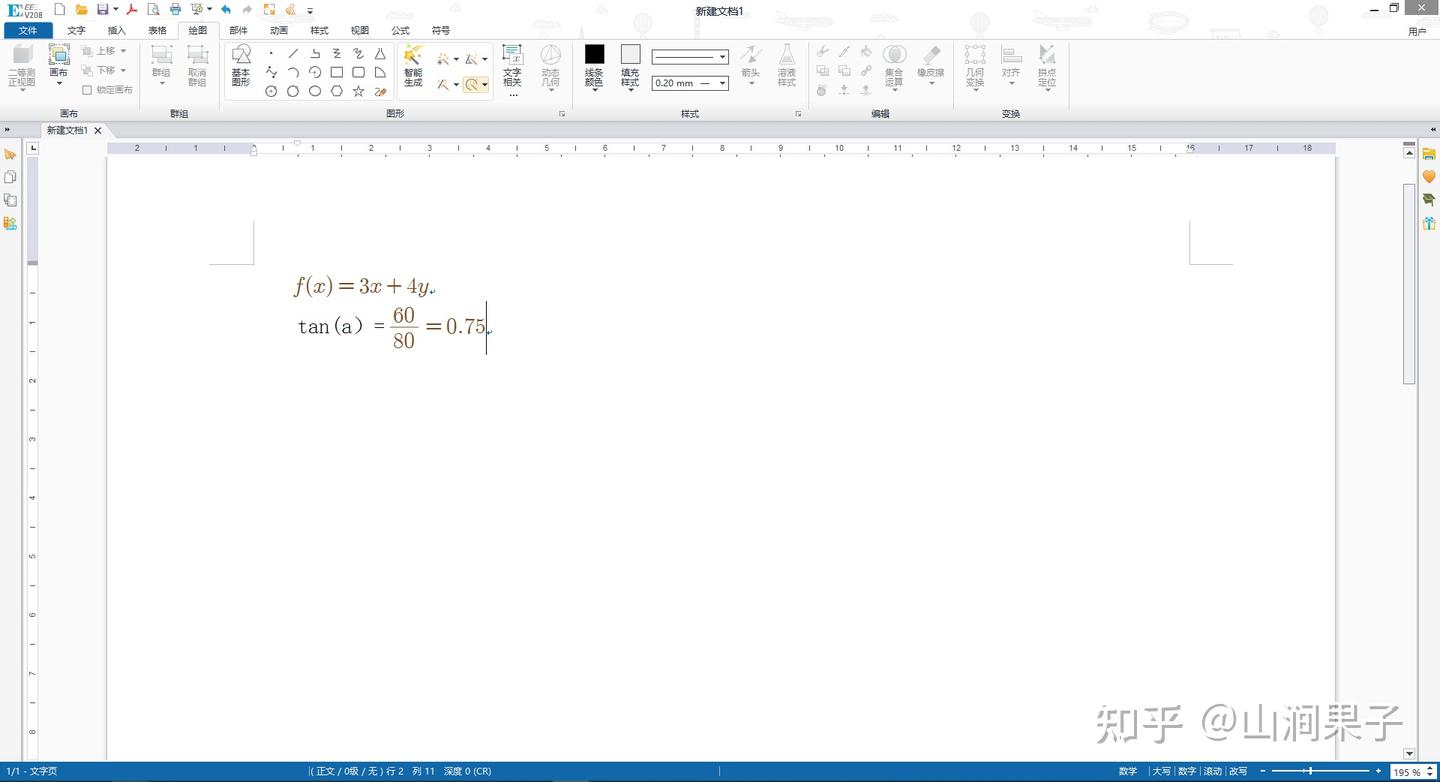Switch to the 动画 animation tab
Viewport: 1440px width, 782px height.
click(279, 30)
